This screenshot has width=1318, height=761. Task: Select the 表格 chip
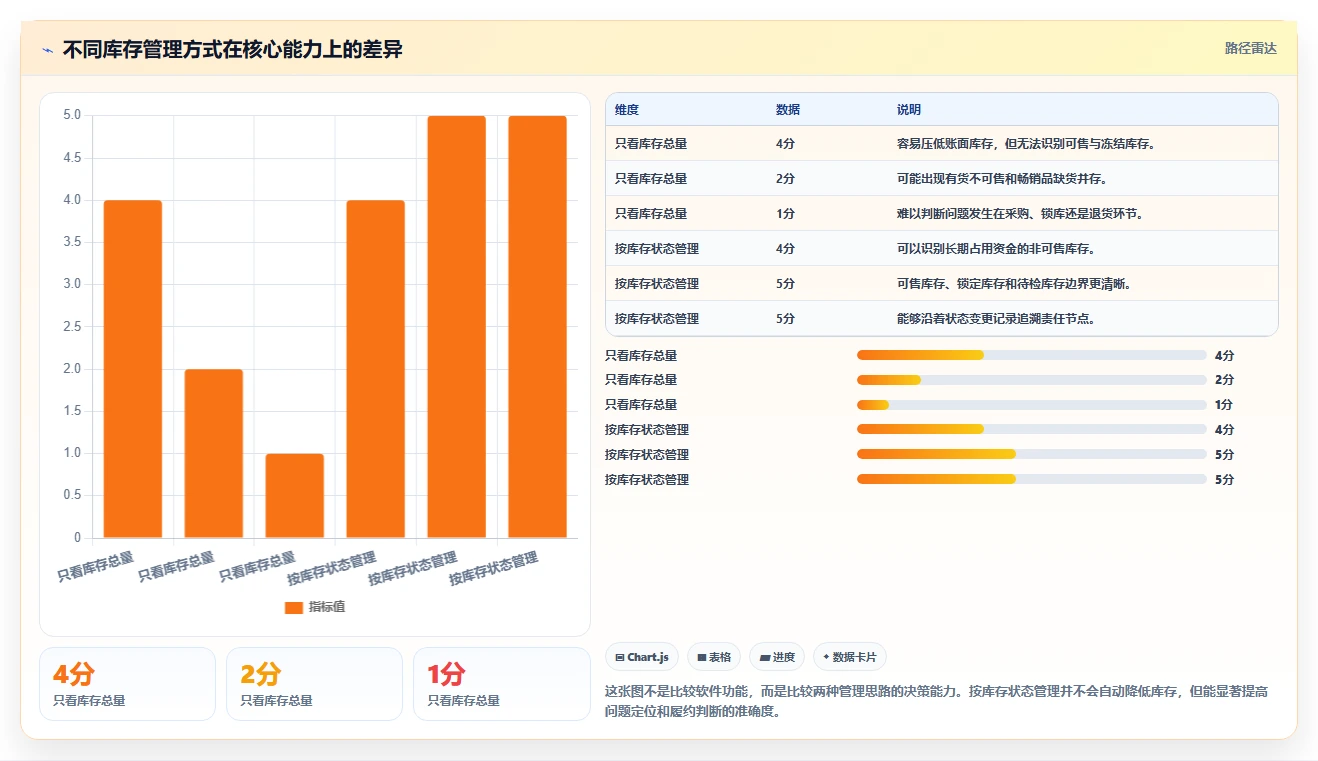714,657
